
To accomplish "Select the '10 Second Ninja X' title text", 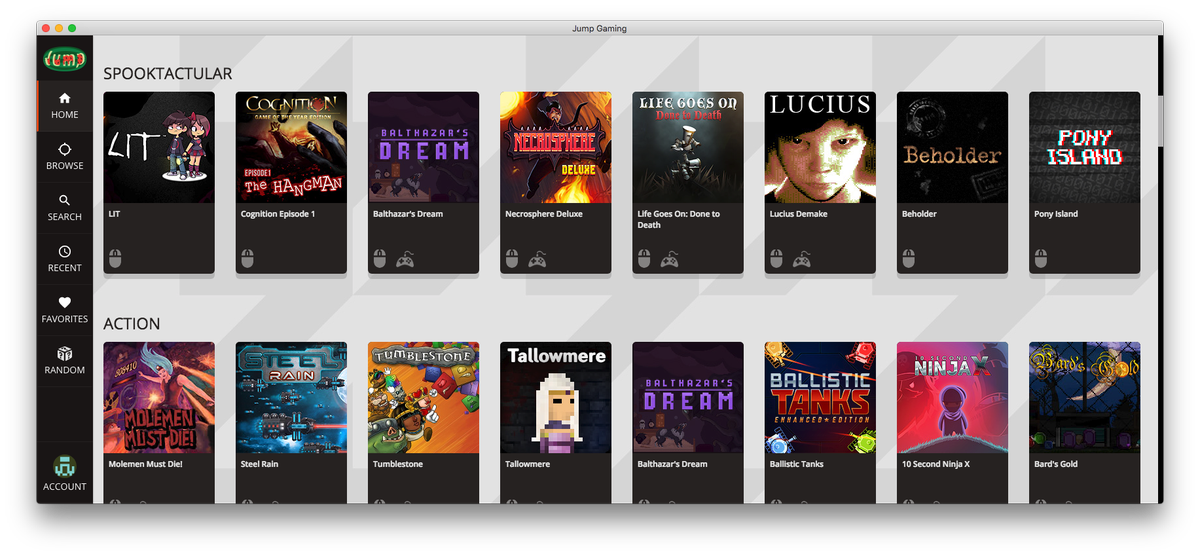I will (937, 464).
